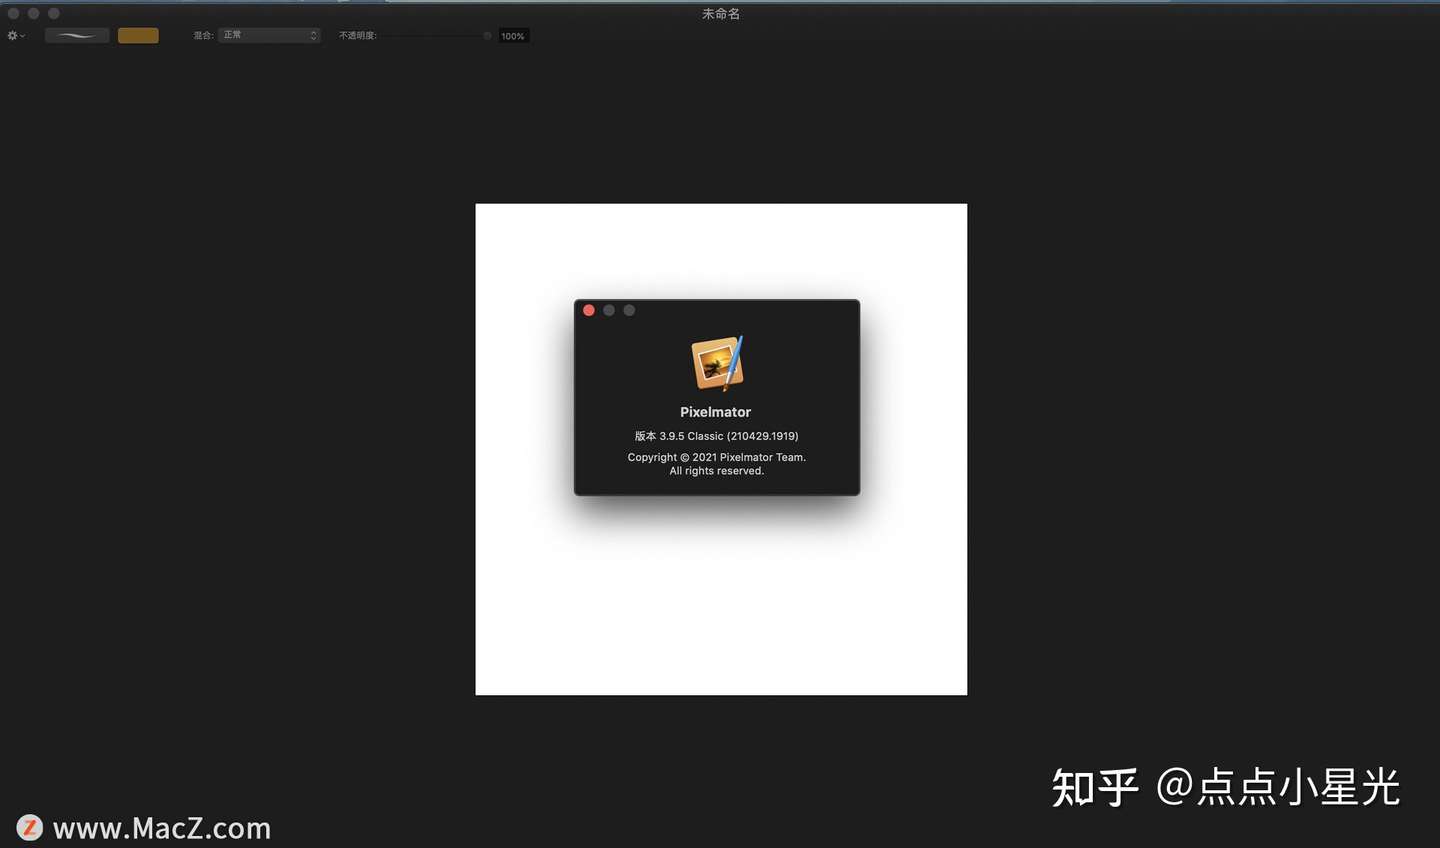Image resolution: width=1440 pixels, height=848 pixels.
Task: Open the brush stroke preset picker
Action: coord(77,36)
